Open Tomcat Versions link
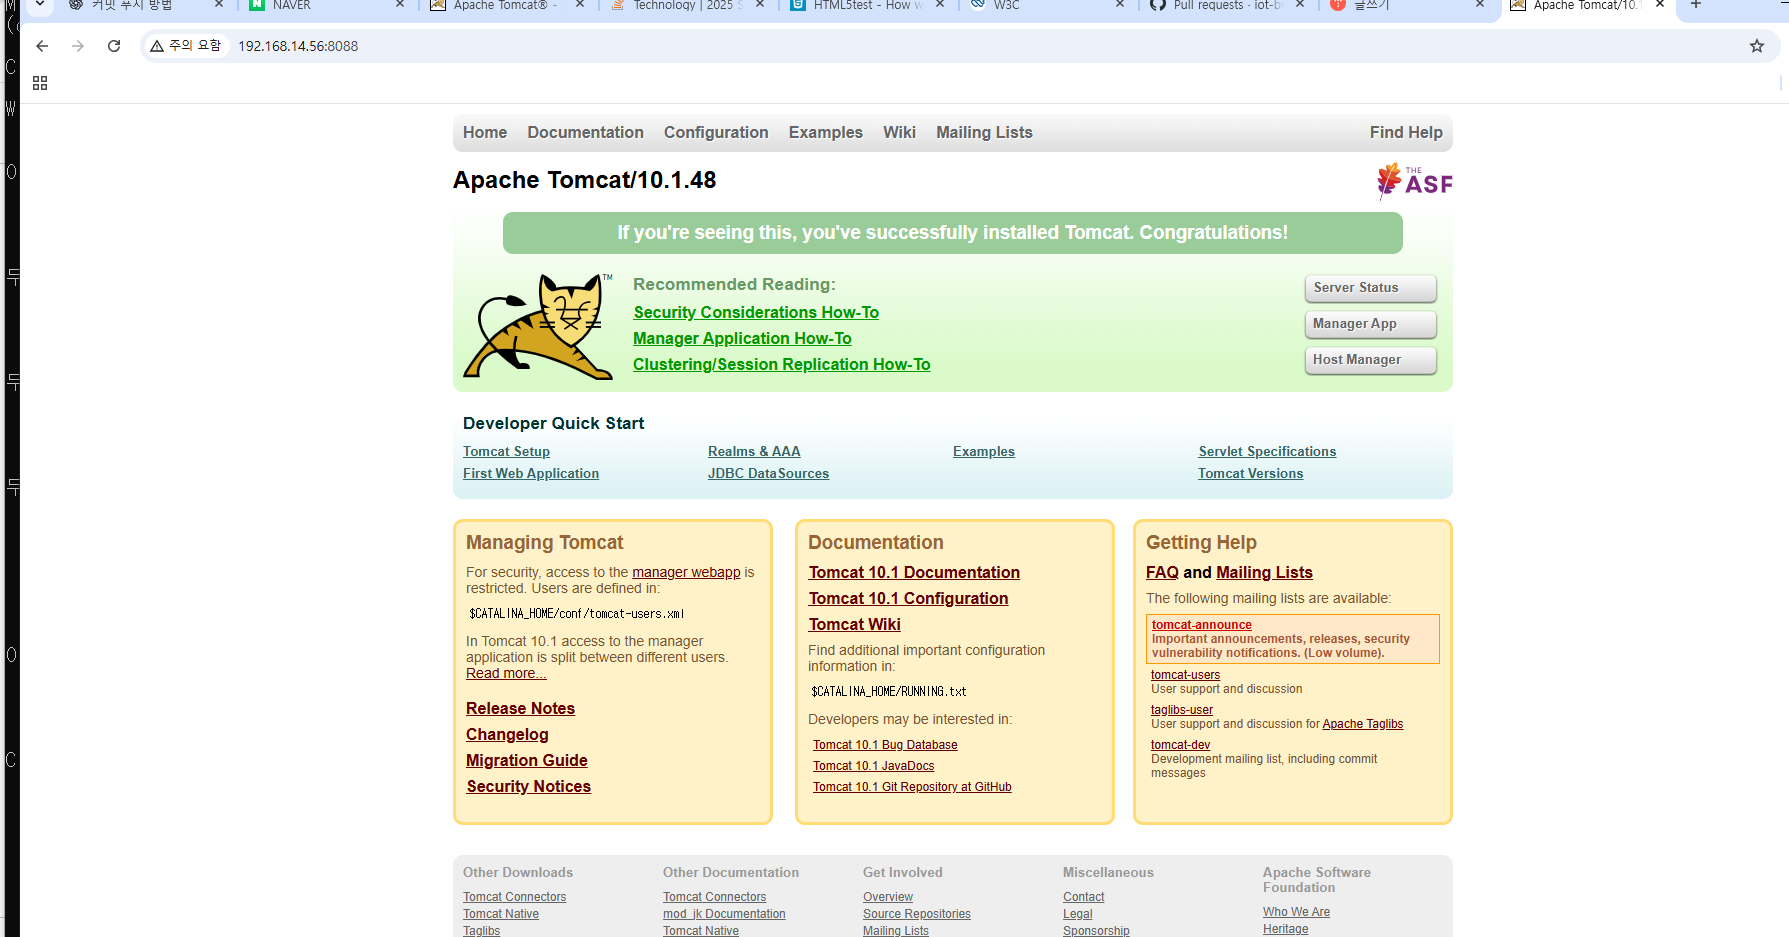The width and height of the screenshot is (1789, 937). click(1250, 473)
